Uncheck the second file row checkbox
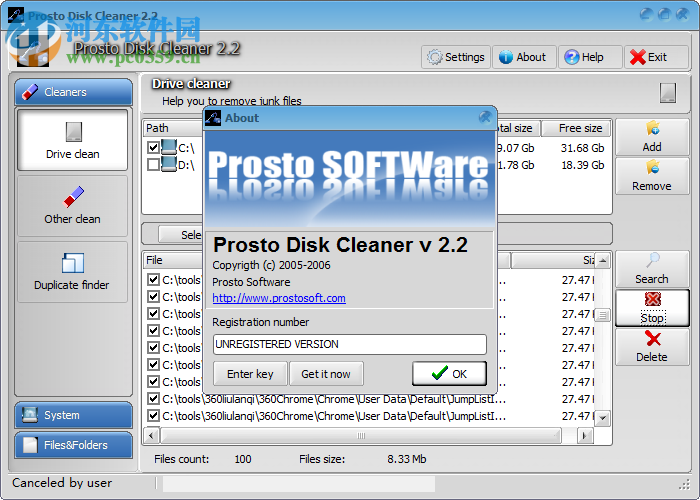 153,297
